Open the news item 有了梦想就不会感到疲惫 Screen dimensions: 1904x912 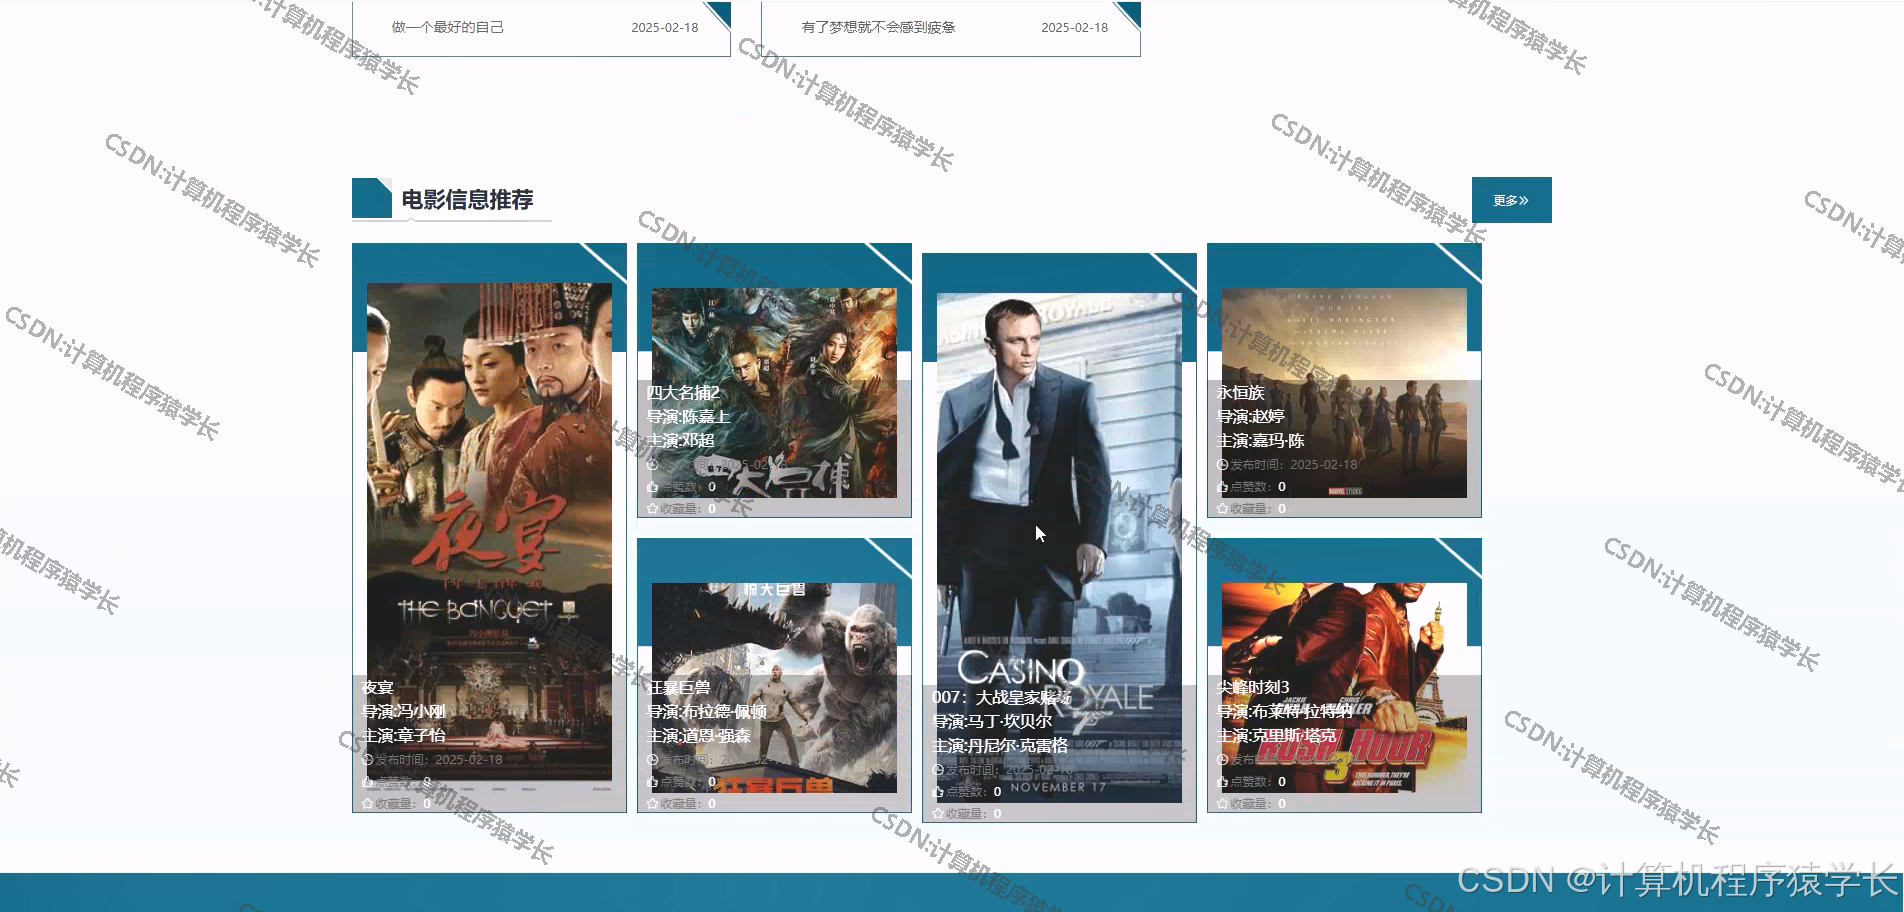click(878, 27)
